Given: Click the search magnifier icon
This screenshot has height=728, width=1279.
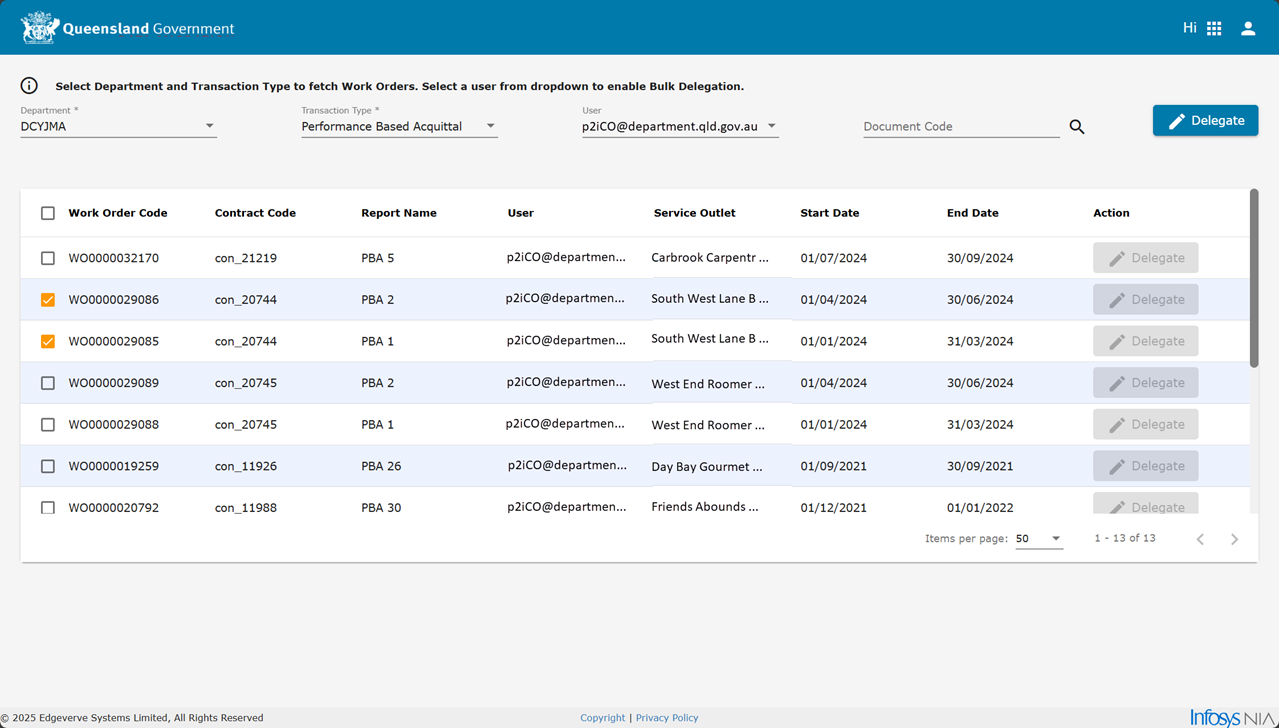Looking at the screenshot, I should 1077,127.
